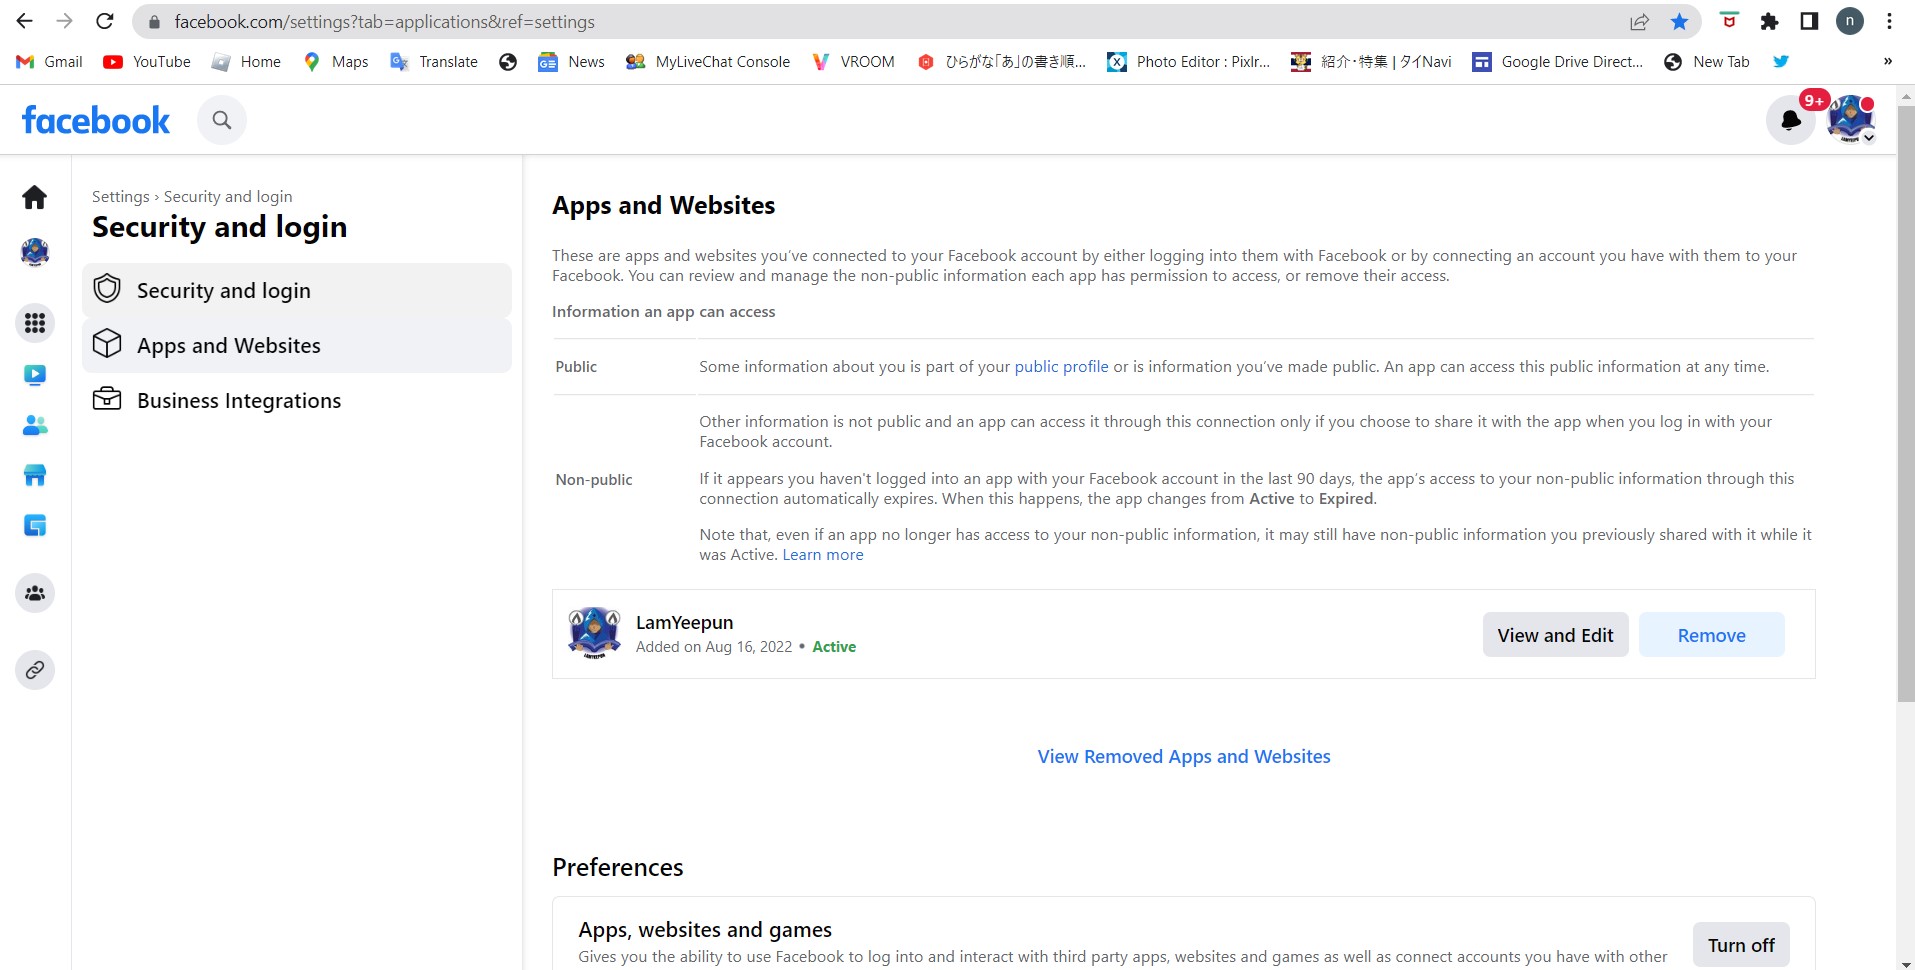Turn off Apps, websites and games
The width and height of the screenshot is (1915, 970).
click(1741, 945)
